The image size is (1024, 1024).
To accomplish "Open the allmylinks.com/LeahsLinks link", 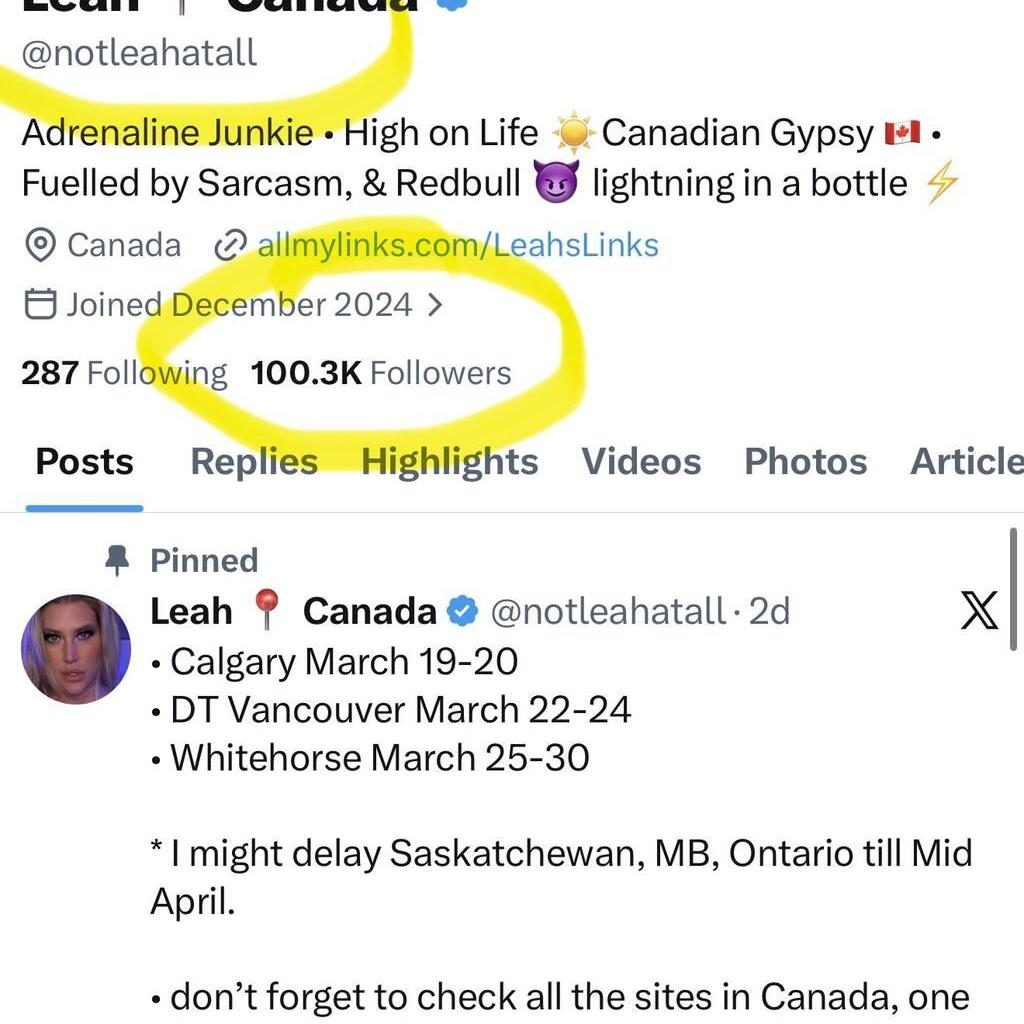I will coord(458,246).
